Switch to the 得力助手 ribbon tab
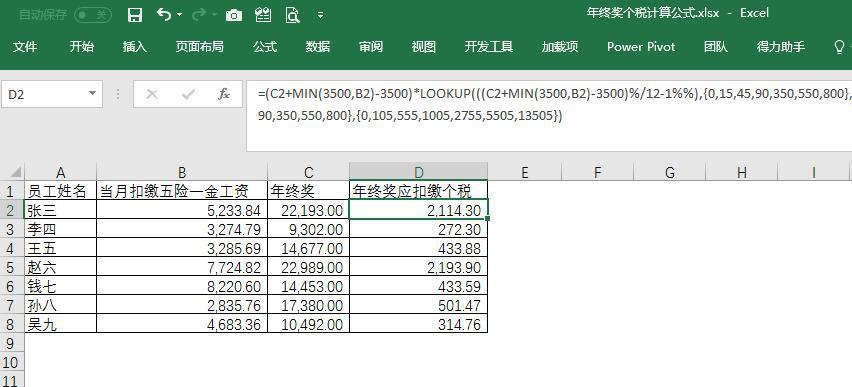852x387 pixels. tap(781, 47)
